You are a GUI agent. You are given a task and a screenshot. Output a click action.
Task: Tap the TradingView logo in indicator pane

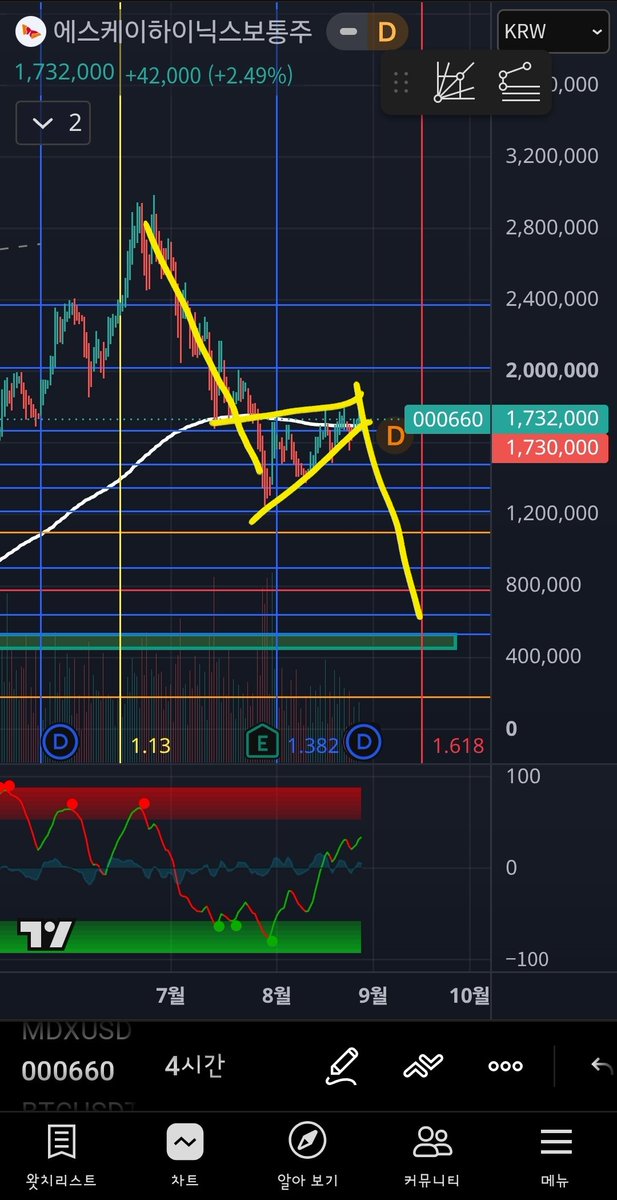point(46,936)
